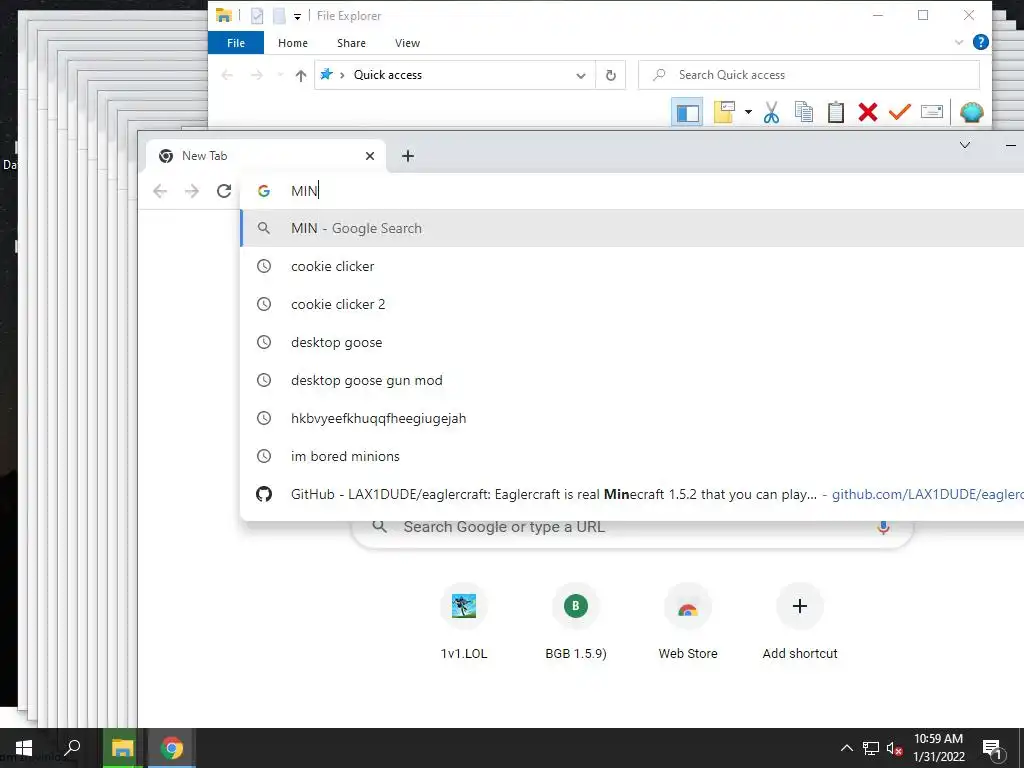1024x768 pixels.
Task: Open the View tab in File Explorer
Action: (x=408, y=43)
